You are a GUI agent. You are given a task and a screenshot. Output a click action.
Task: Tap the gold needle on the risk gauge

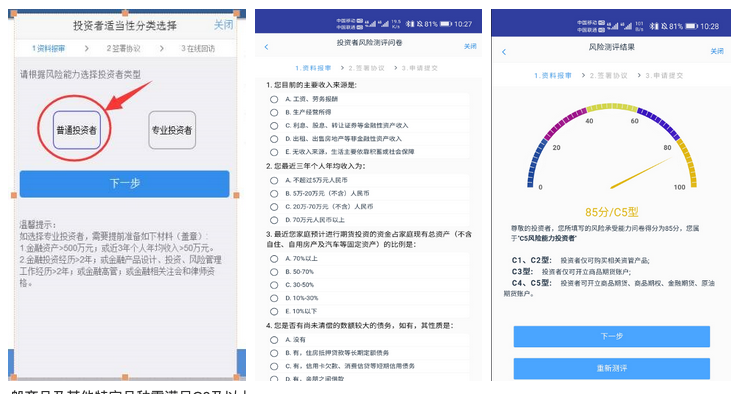tap(641, 173)
